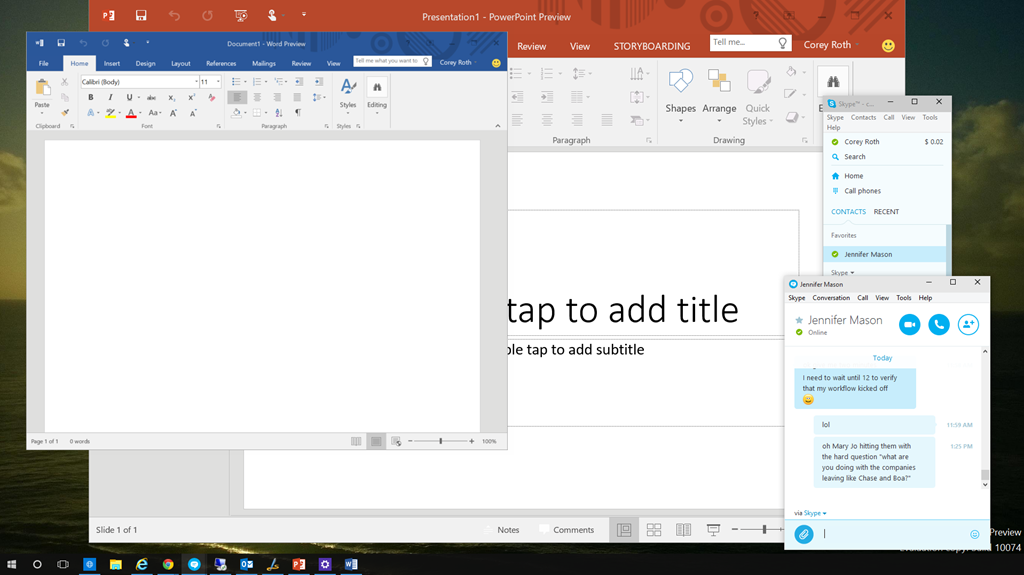The image size is (1024, 575).
Task: Switch to RECENT tab in Skype
Action: (x=886, y=212)
